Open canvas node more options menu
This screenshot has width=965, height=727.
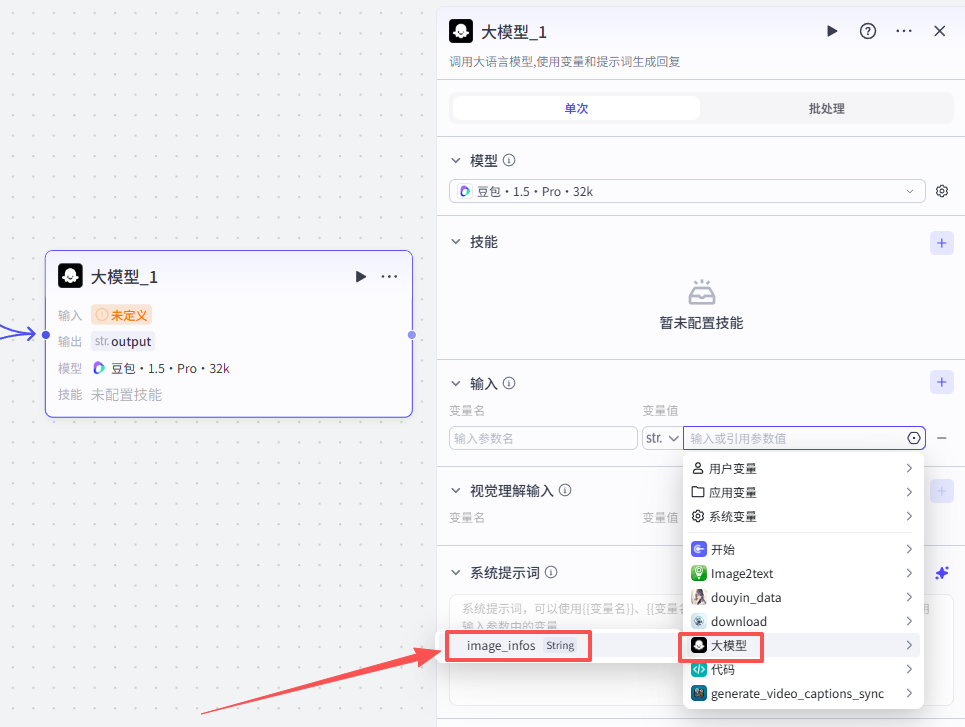tap(389, 277)
